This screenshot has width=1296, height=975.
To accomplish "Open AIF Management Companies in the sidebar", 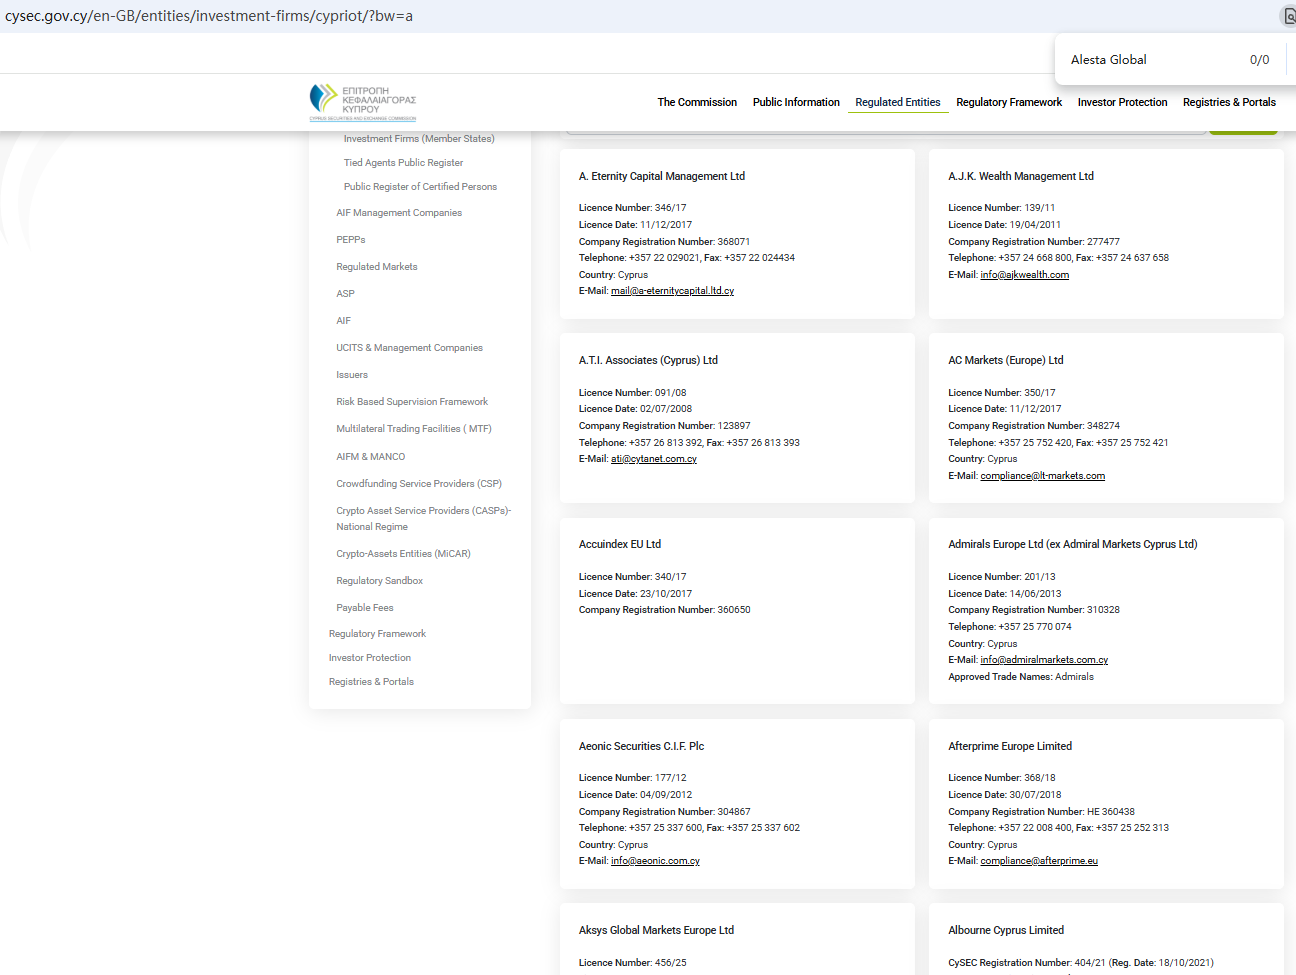I will pyautogui.click(x=399, y=213).
